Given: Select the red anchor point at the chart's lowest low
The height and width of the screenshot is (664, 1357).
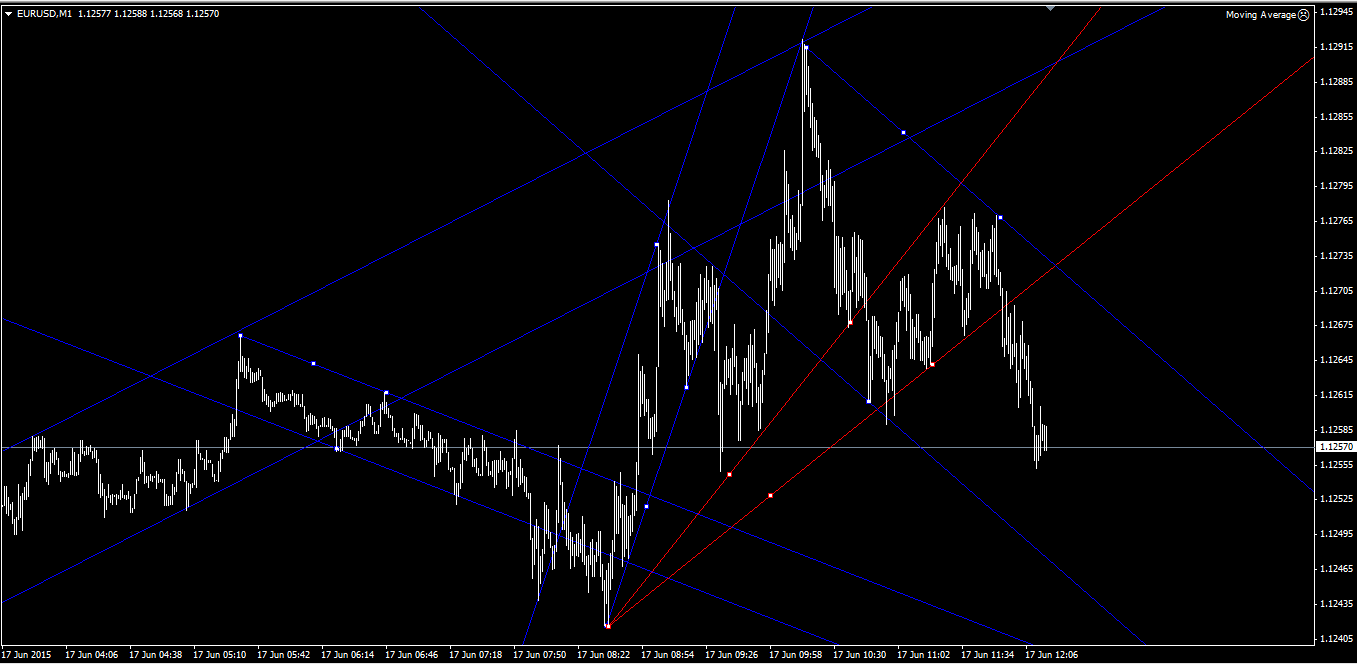Looking at the screenshot, I should pos(608,626).
